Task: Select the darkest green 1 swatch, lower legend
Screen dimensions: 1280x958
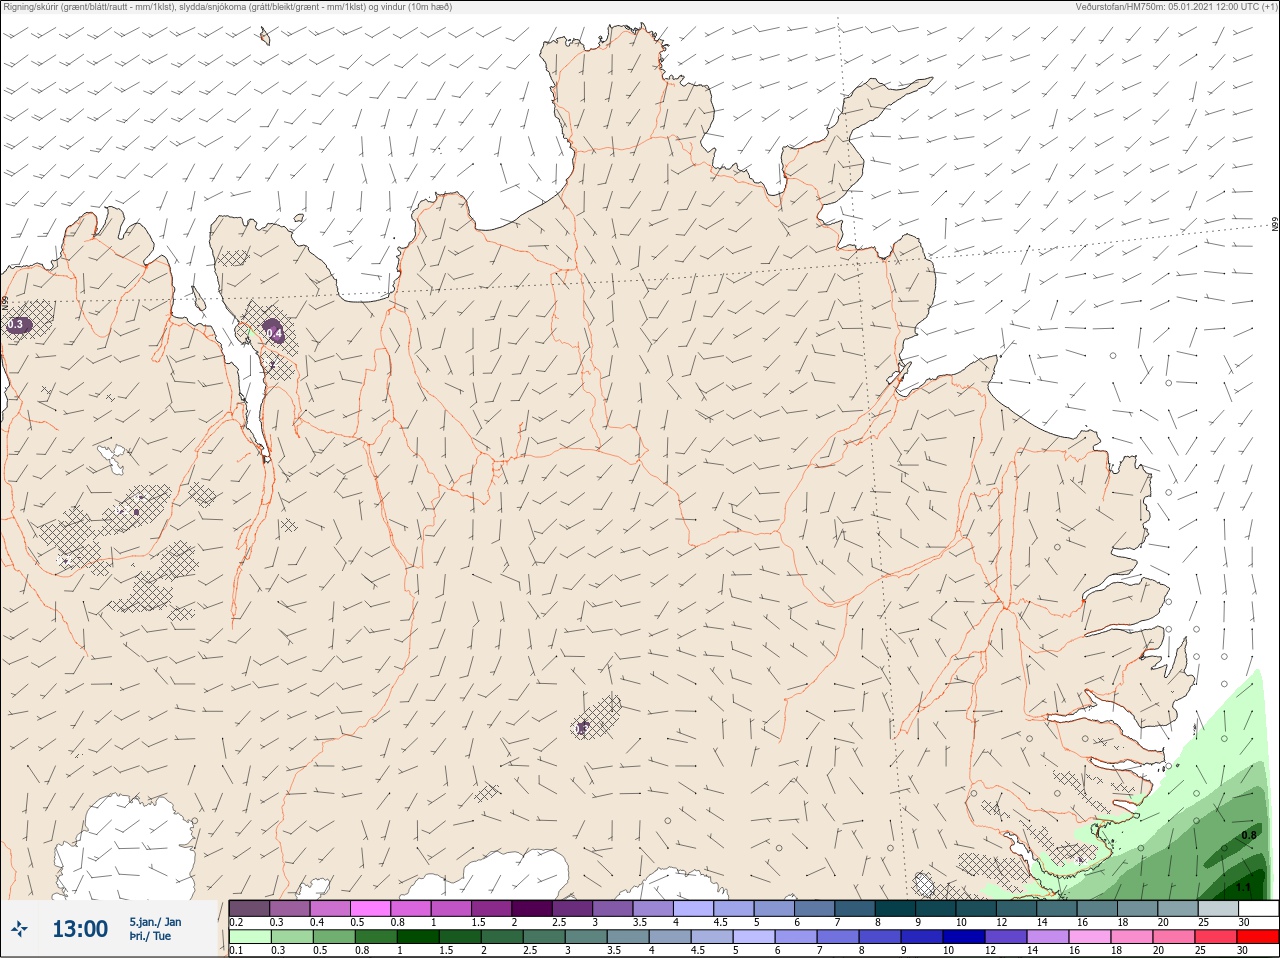Action: pyautogui.click(x=418, y=937)
